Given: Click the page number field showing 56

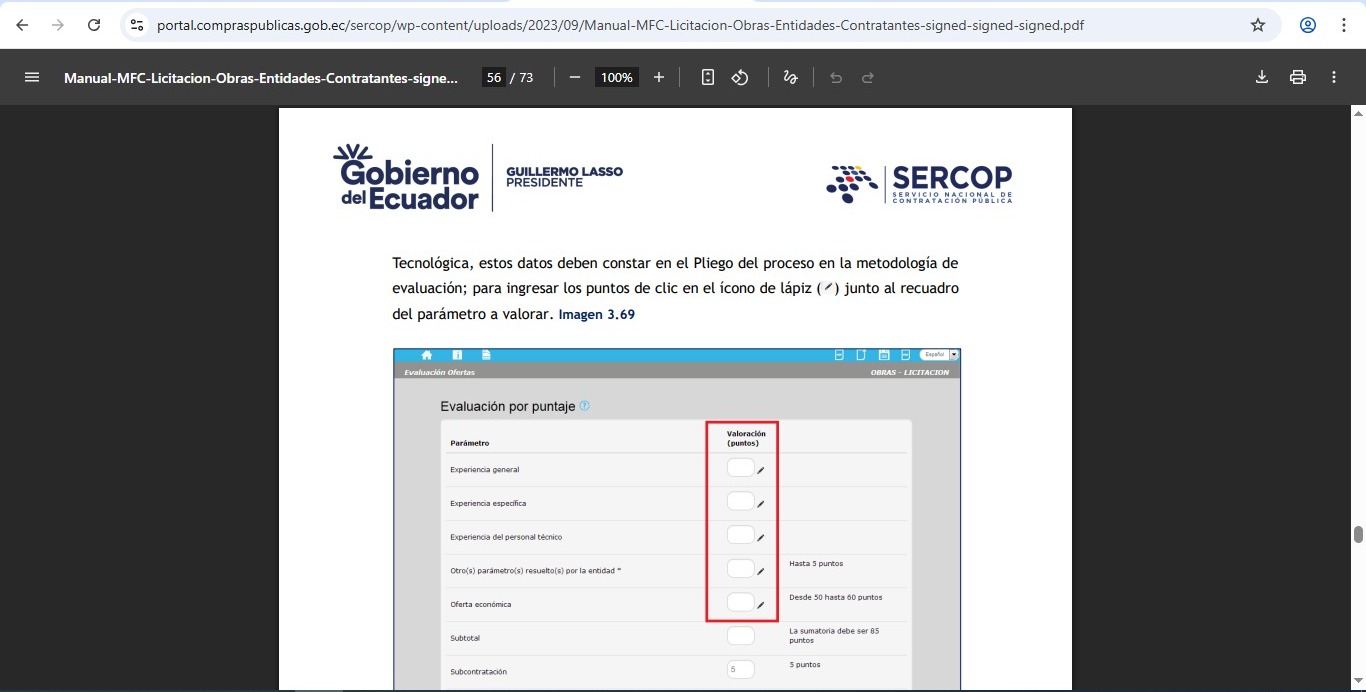Looking at the screenshot, I should (493, 77).
